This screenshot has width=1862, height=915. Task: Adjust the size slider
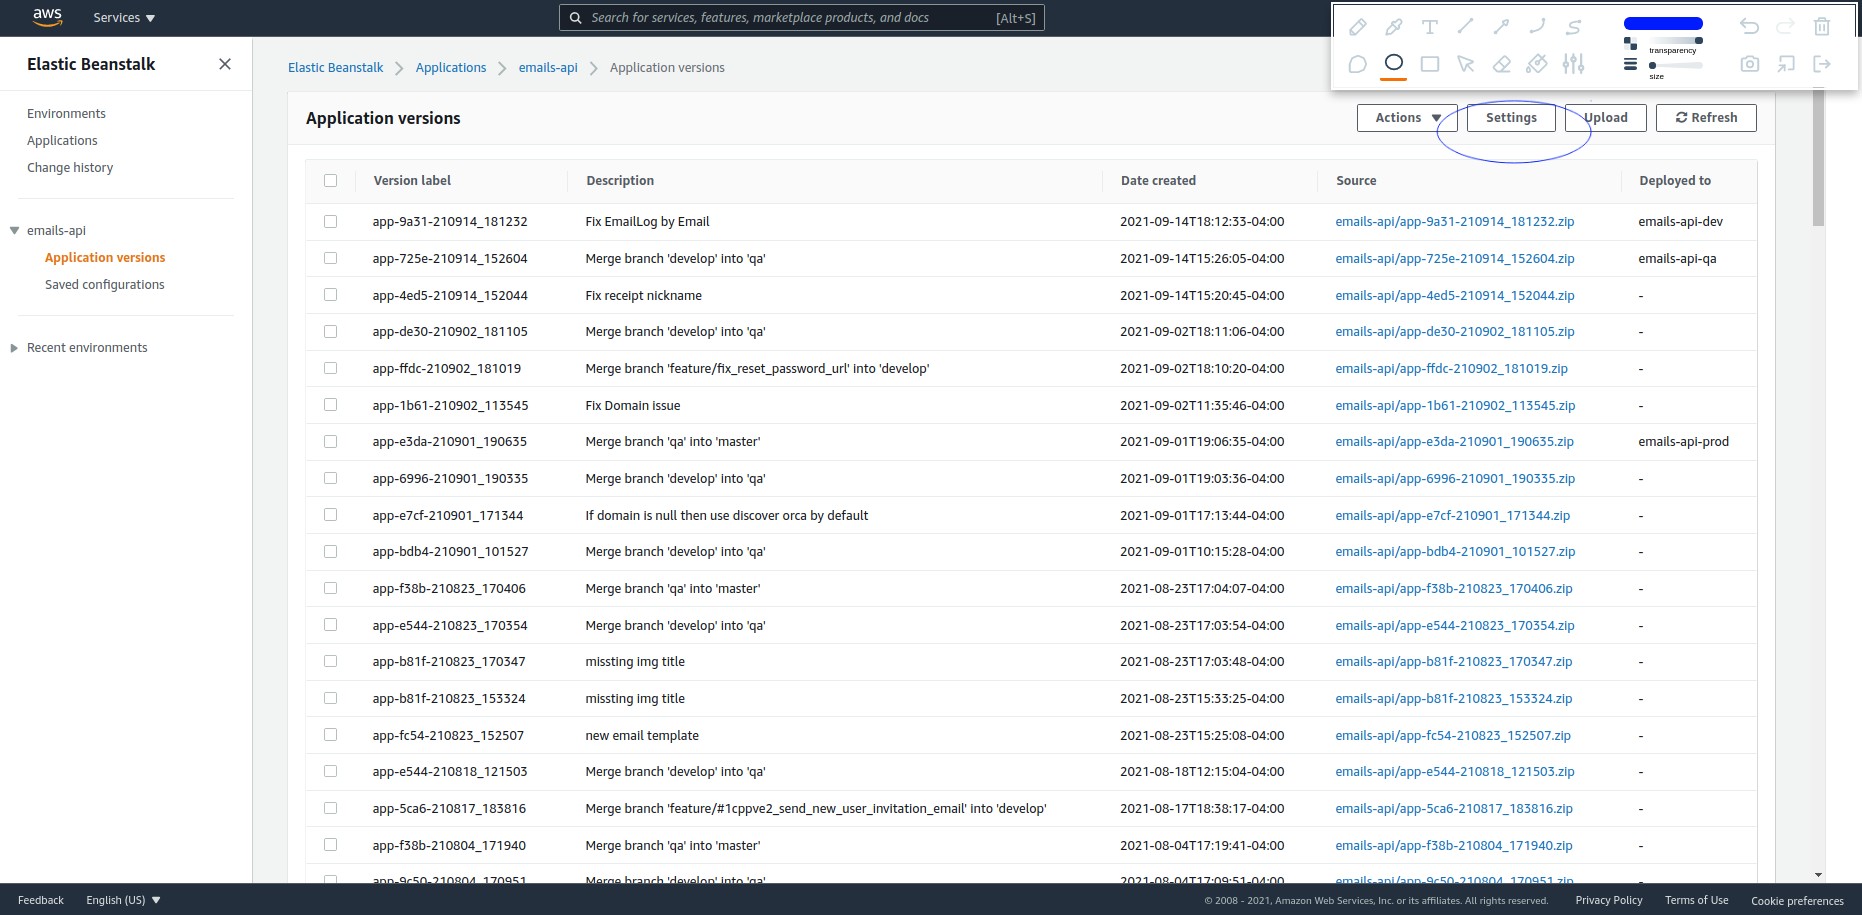[x=1675, y=66]
